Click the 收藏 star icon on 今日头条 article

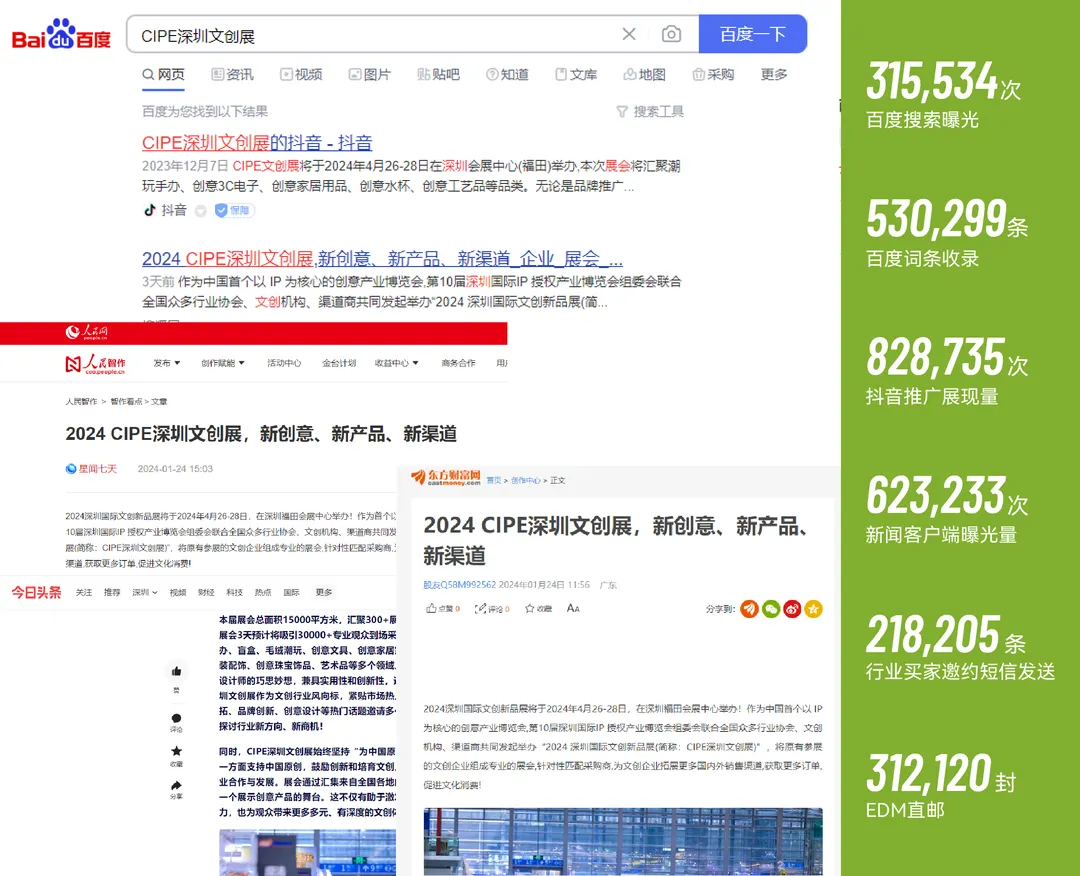[176, 751]
